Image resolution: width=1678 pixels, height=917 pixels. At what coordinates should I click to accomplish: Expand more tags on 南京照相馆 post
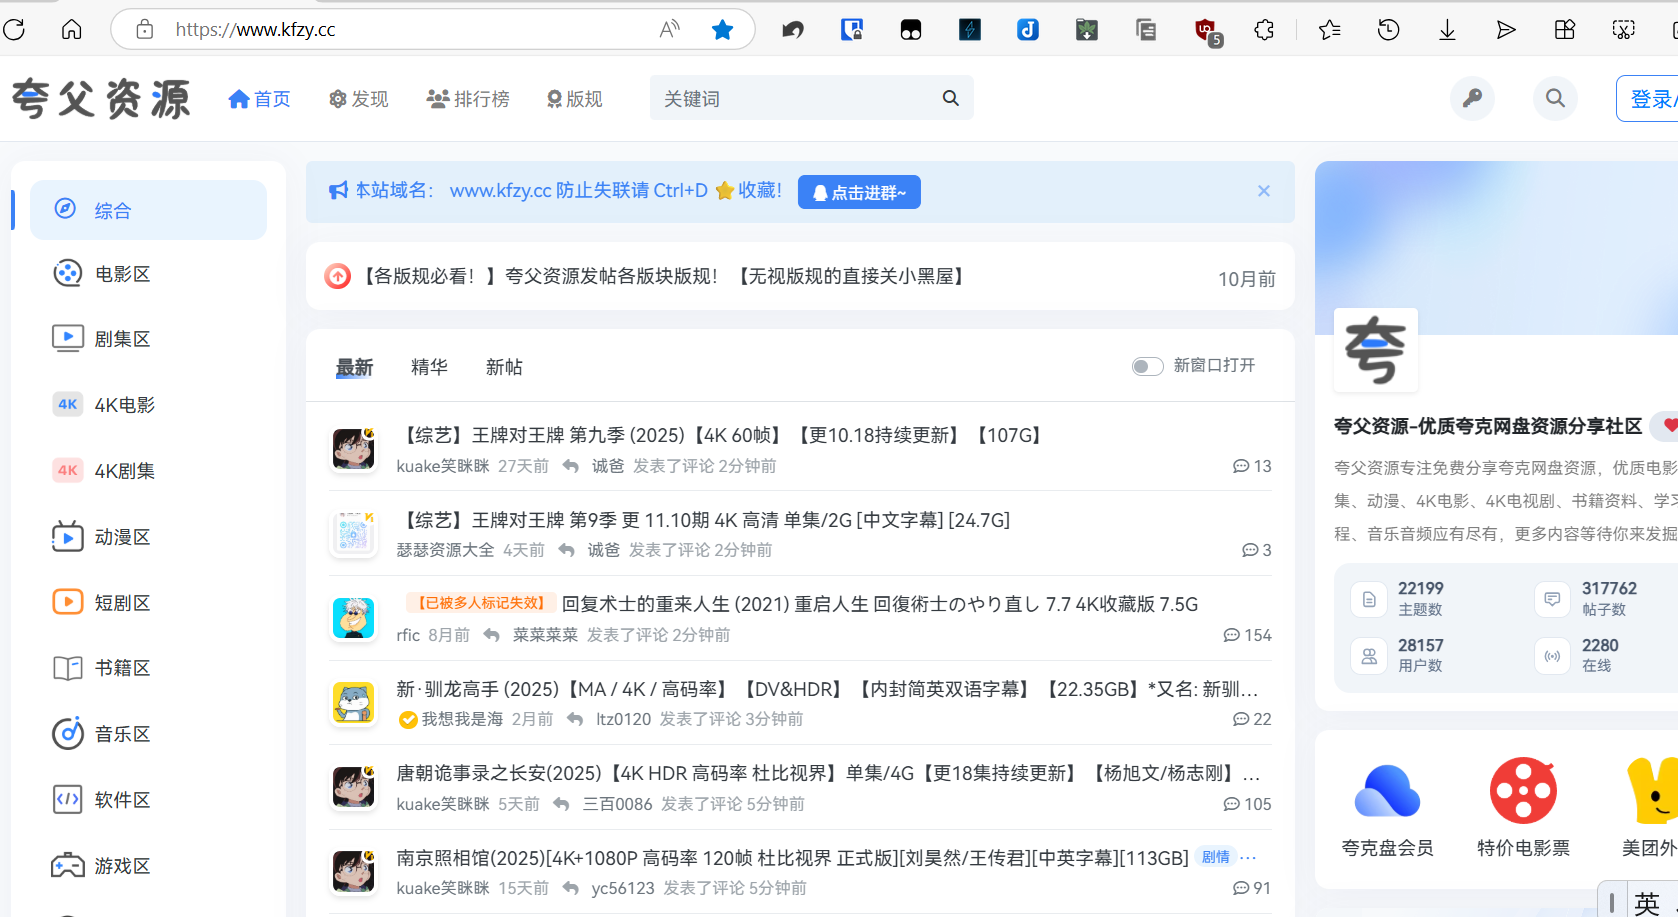tap(1248, 858)
